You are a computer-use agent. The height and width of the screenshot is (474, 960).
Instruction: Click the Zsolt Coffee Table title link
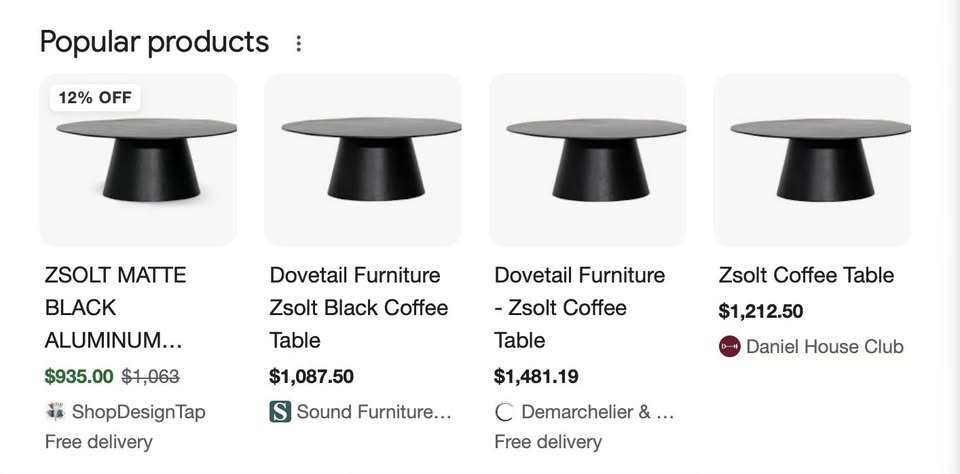[x=806, y=275]
